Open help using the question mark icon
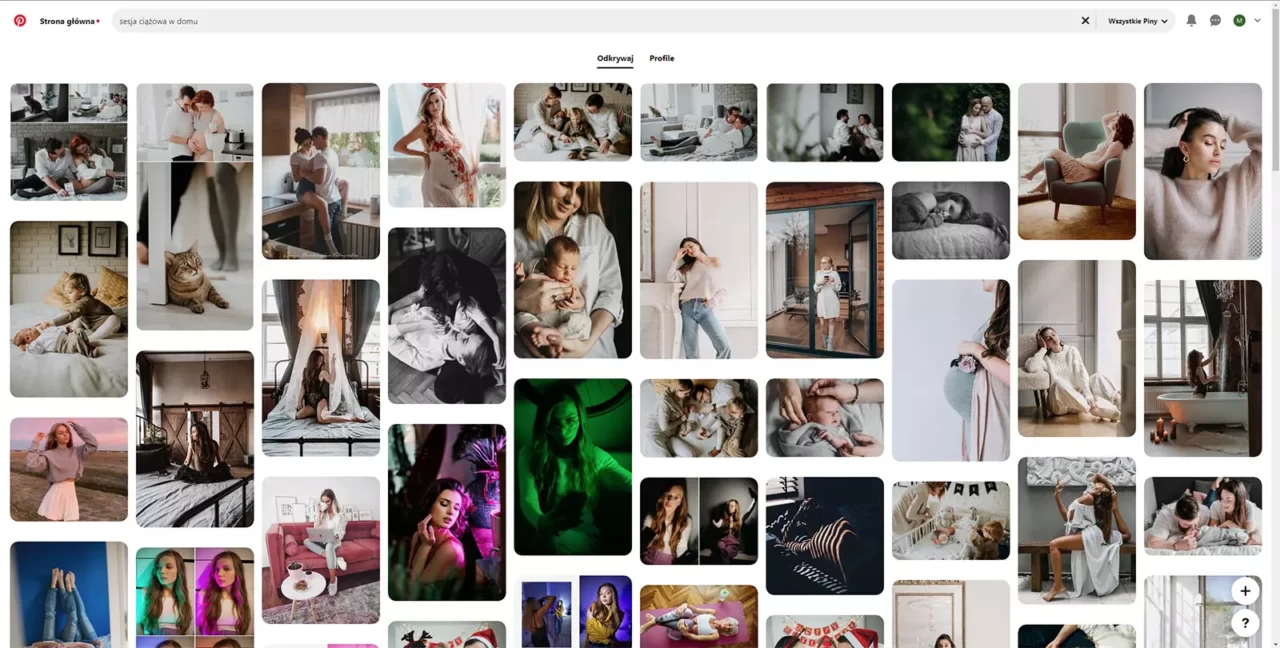1280x648 pixels. click(x=1245, y=623)
